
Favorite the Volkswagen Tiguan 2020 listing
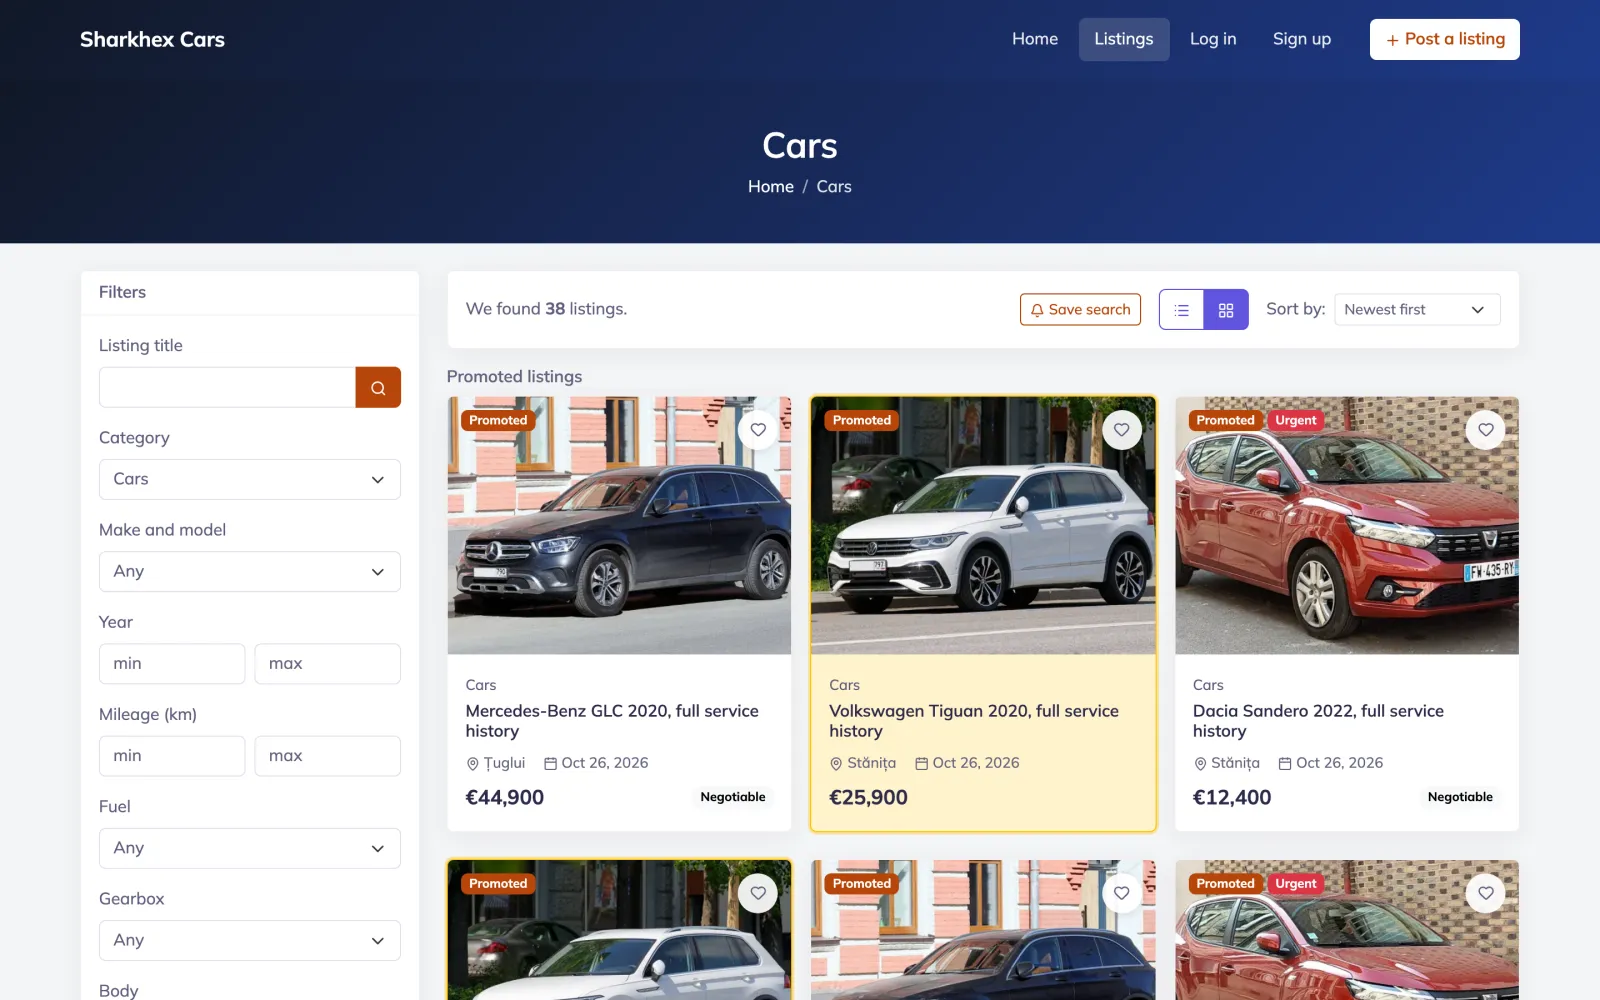(1122, 430)
